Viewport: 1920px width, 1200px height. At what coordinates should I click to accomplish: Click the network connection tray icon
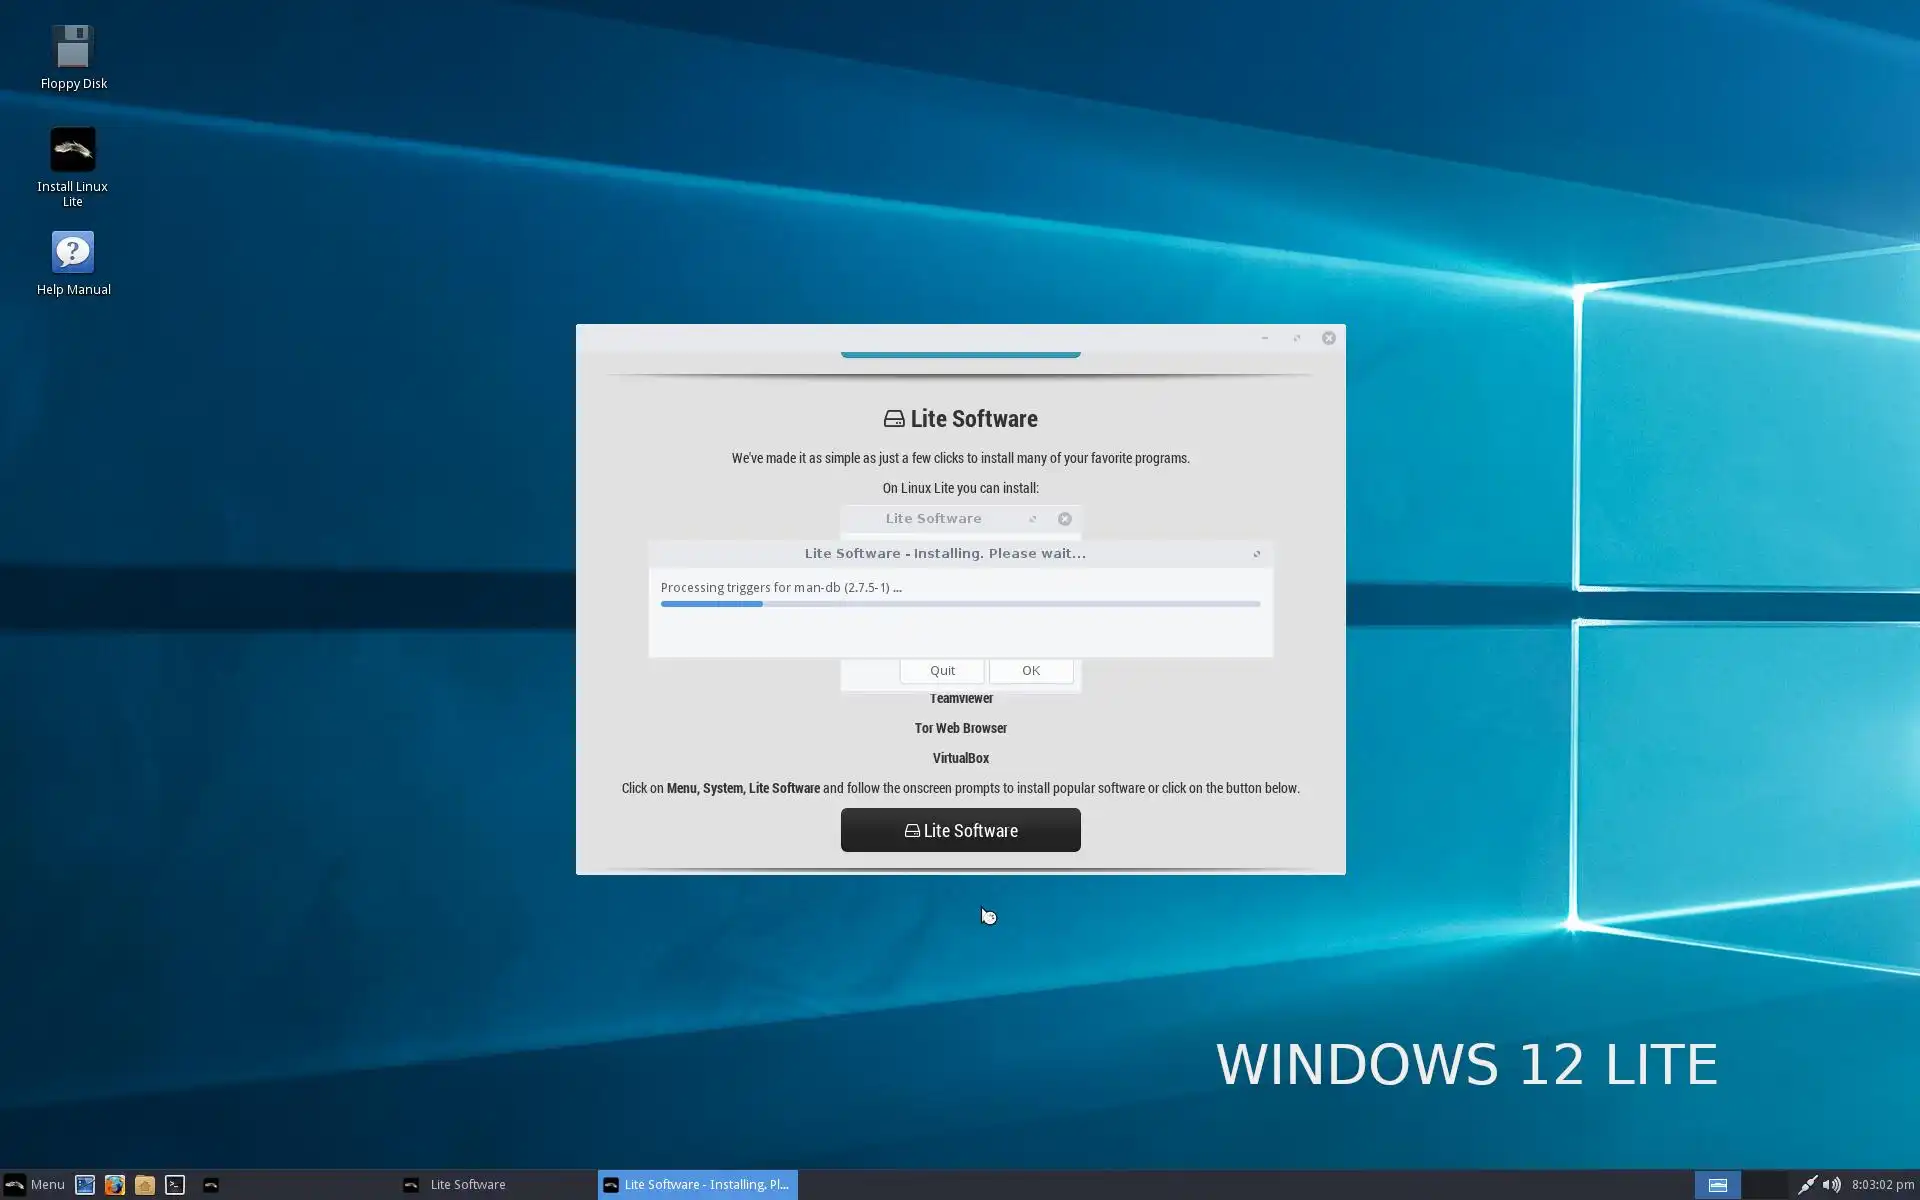1806,1185
